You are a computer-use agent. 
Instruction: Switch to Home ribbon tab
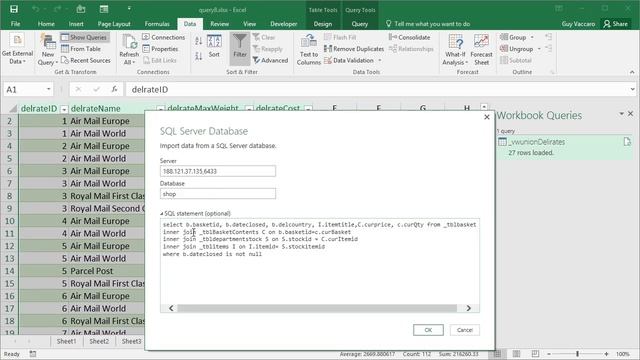point(46,24)
